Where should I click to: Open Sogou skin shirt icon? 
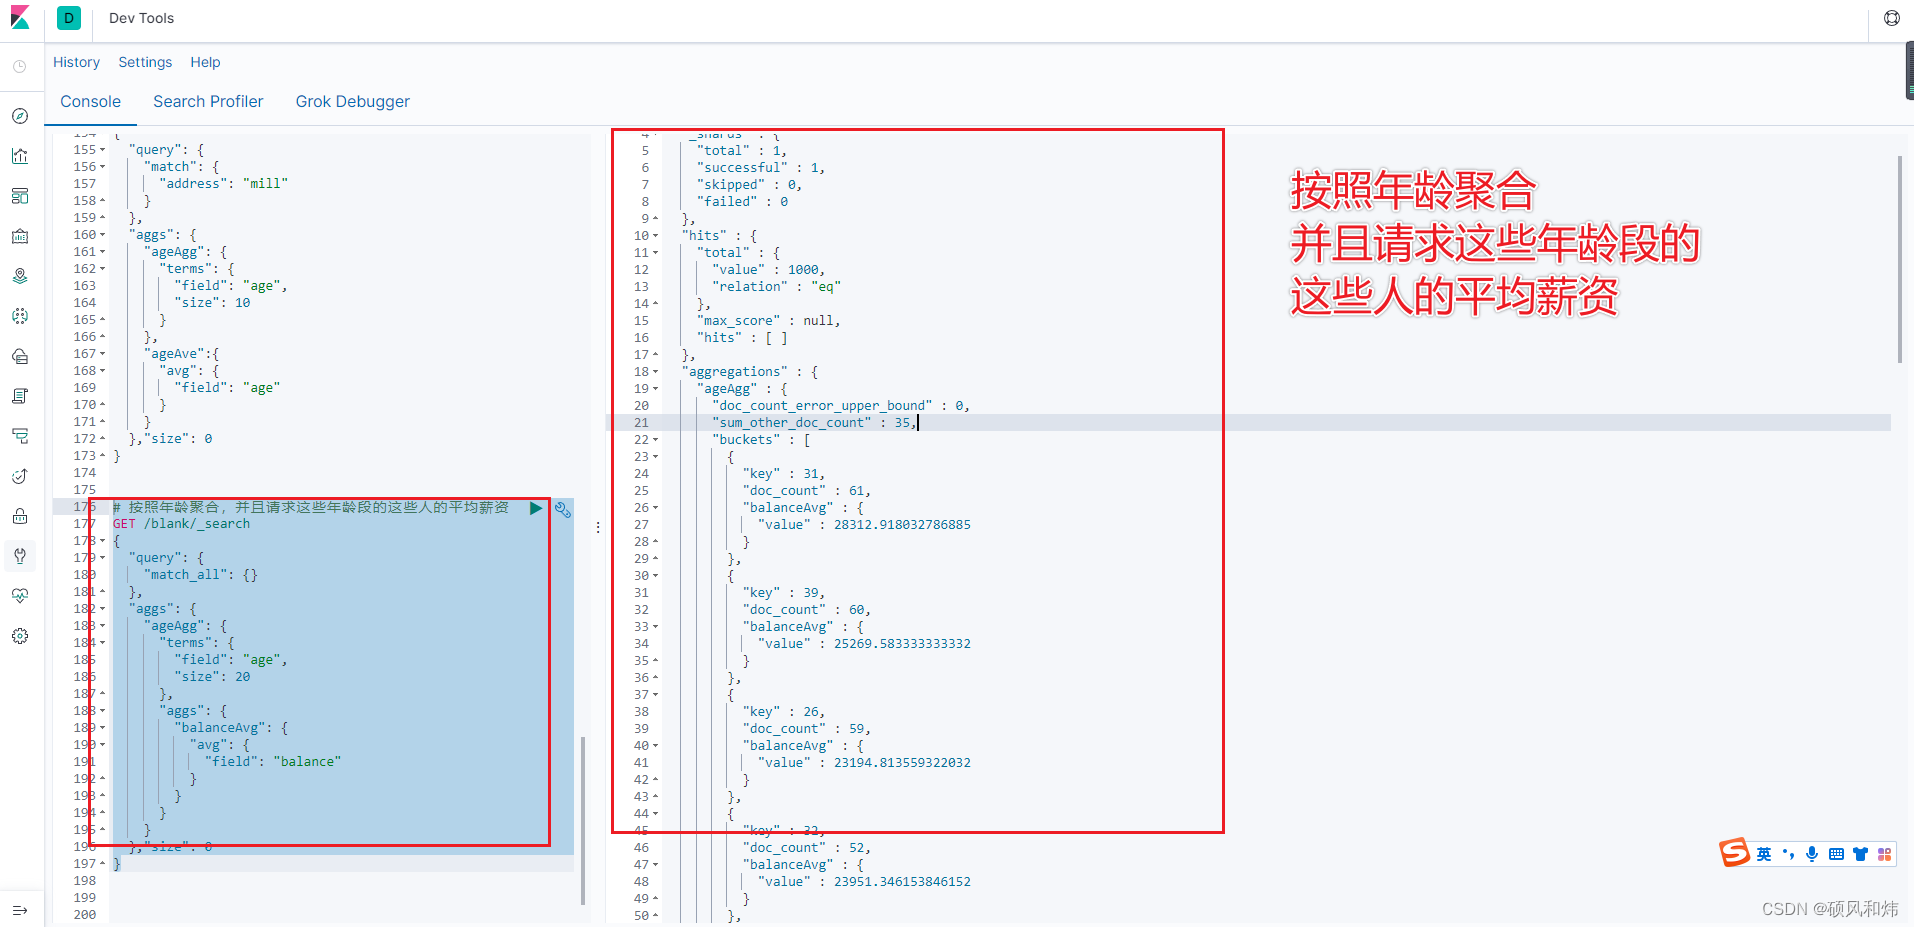pyautogui.click(x=1860, y=854)
